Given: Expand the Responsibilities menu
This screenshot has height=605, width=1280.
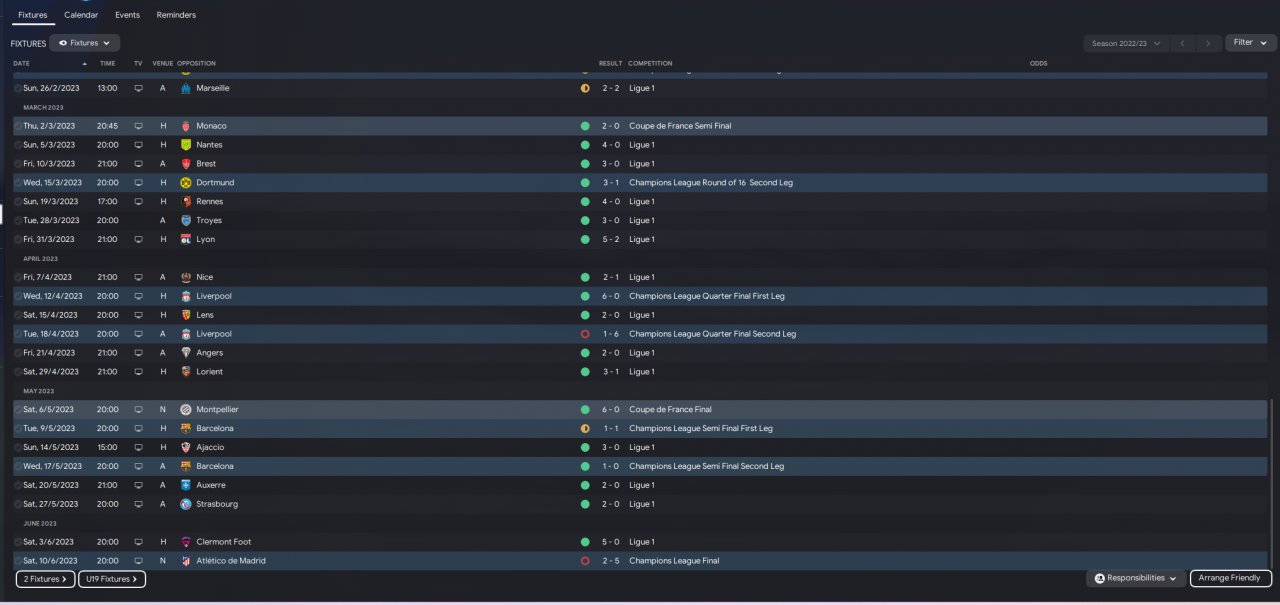Looking at the screenshot, I should tap(1136, 578).
